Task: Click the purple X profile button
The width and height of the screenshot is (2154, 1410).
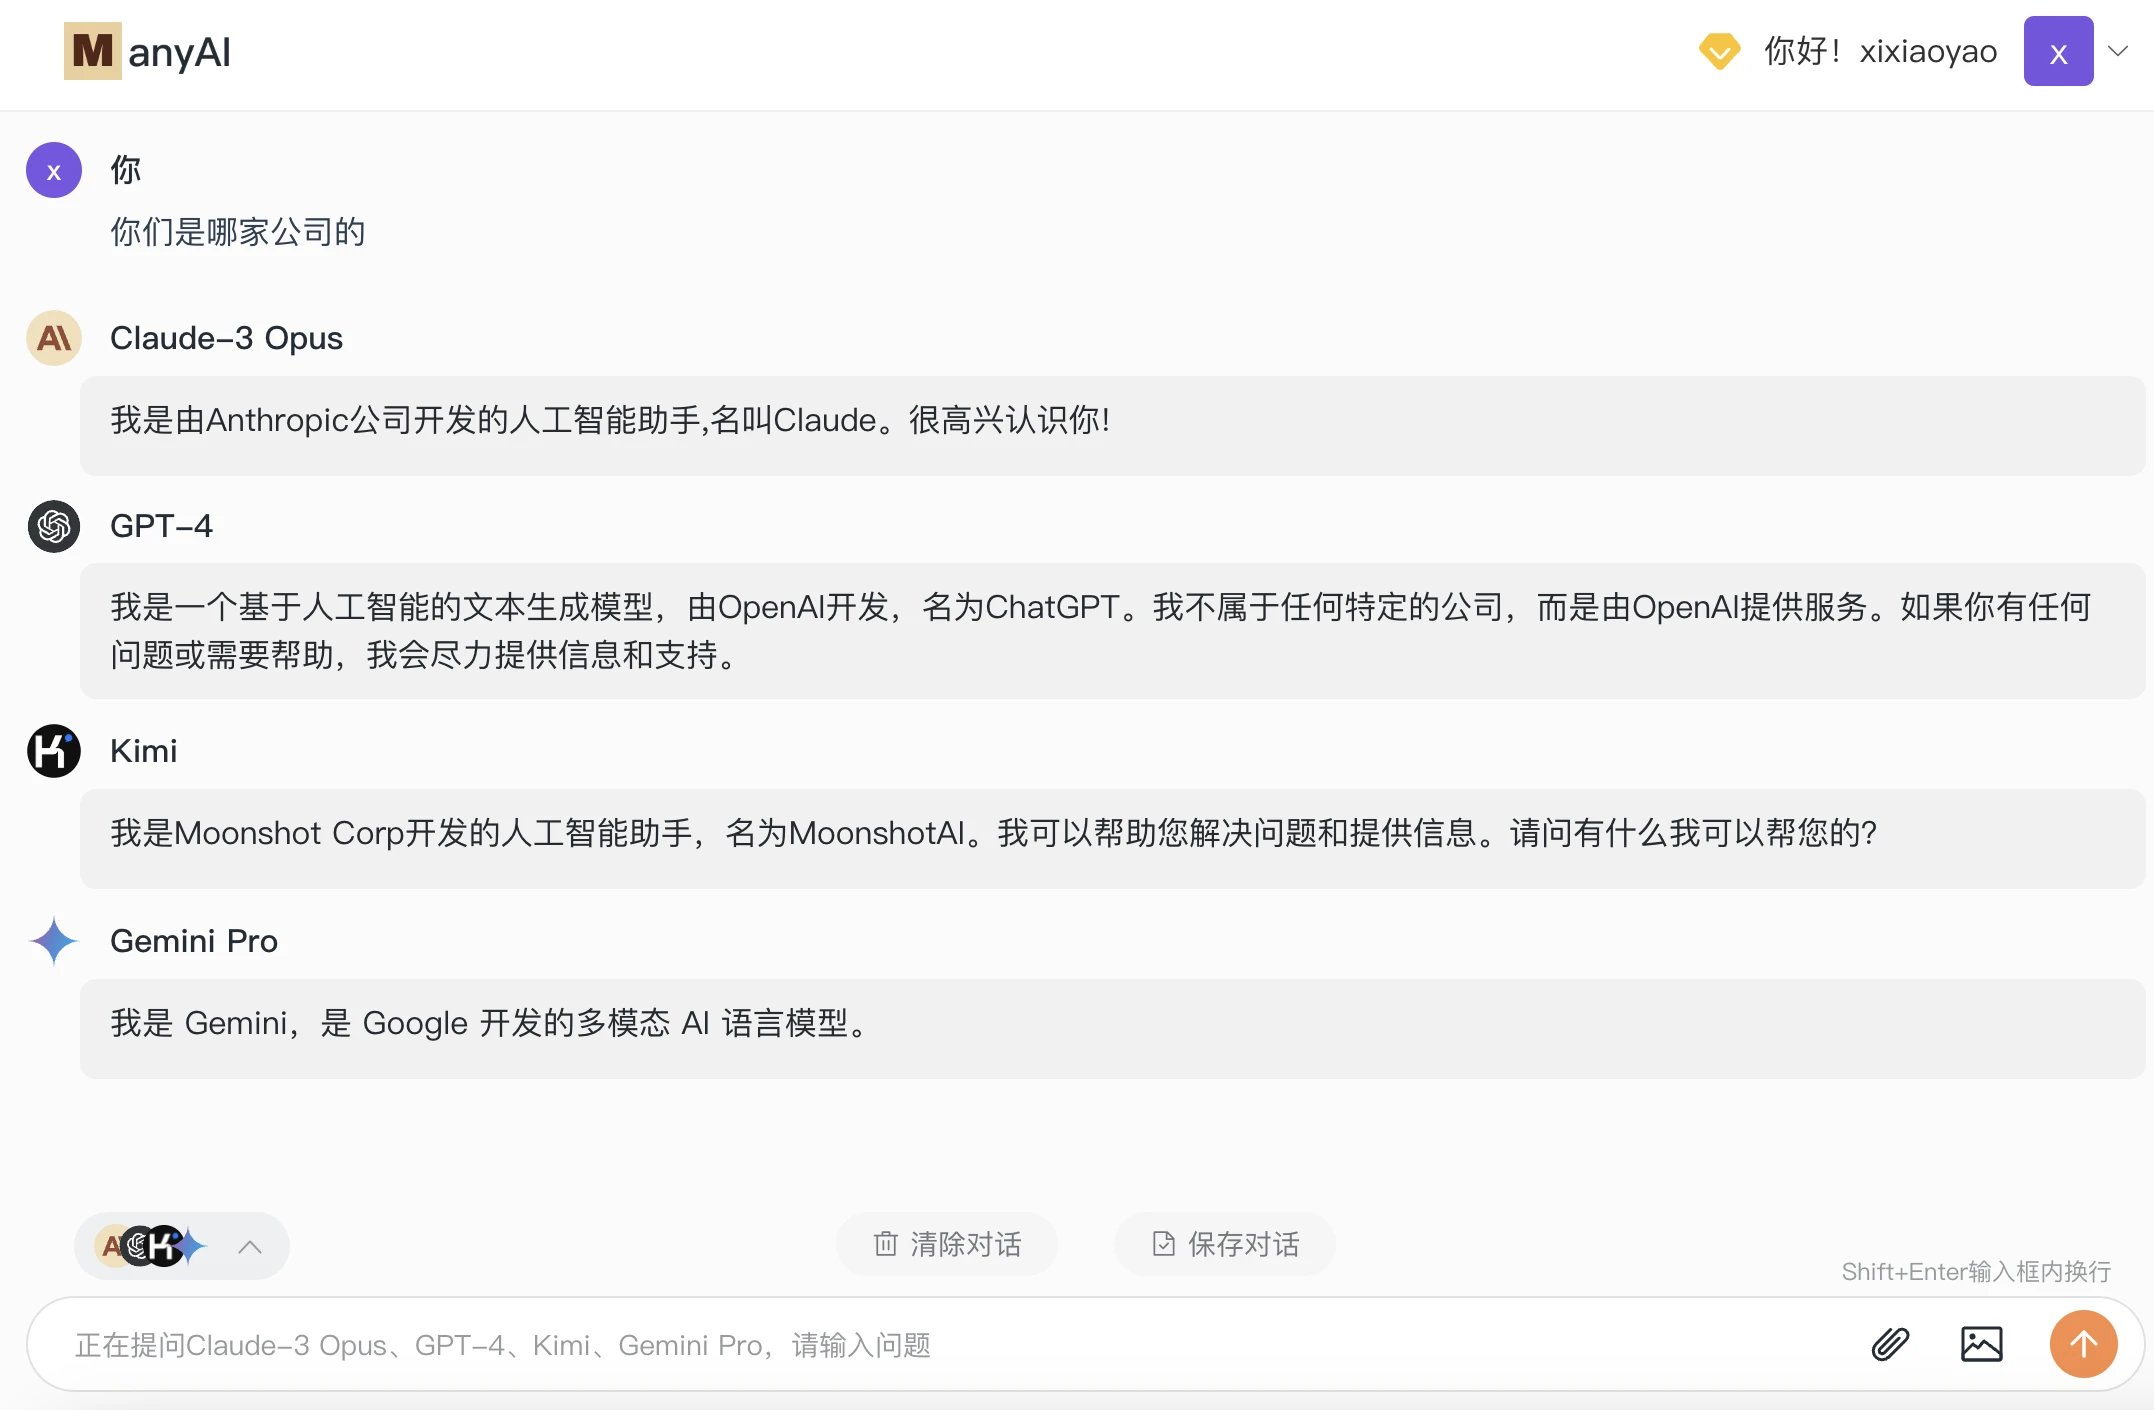Action: [x=2057, y=50]
